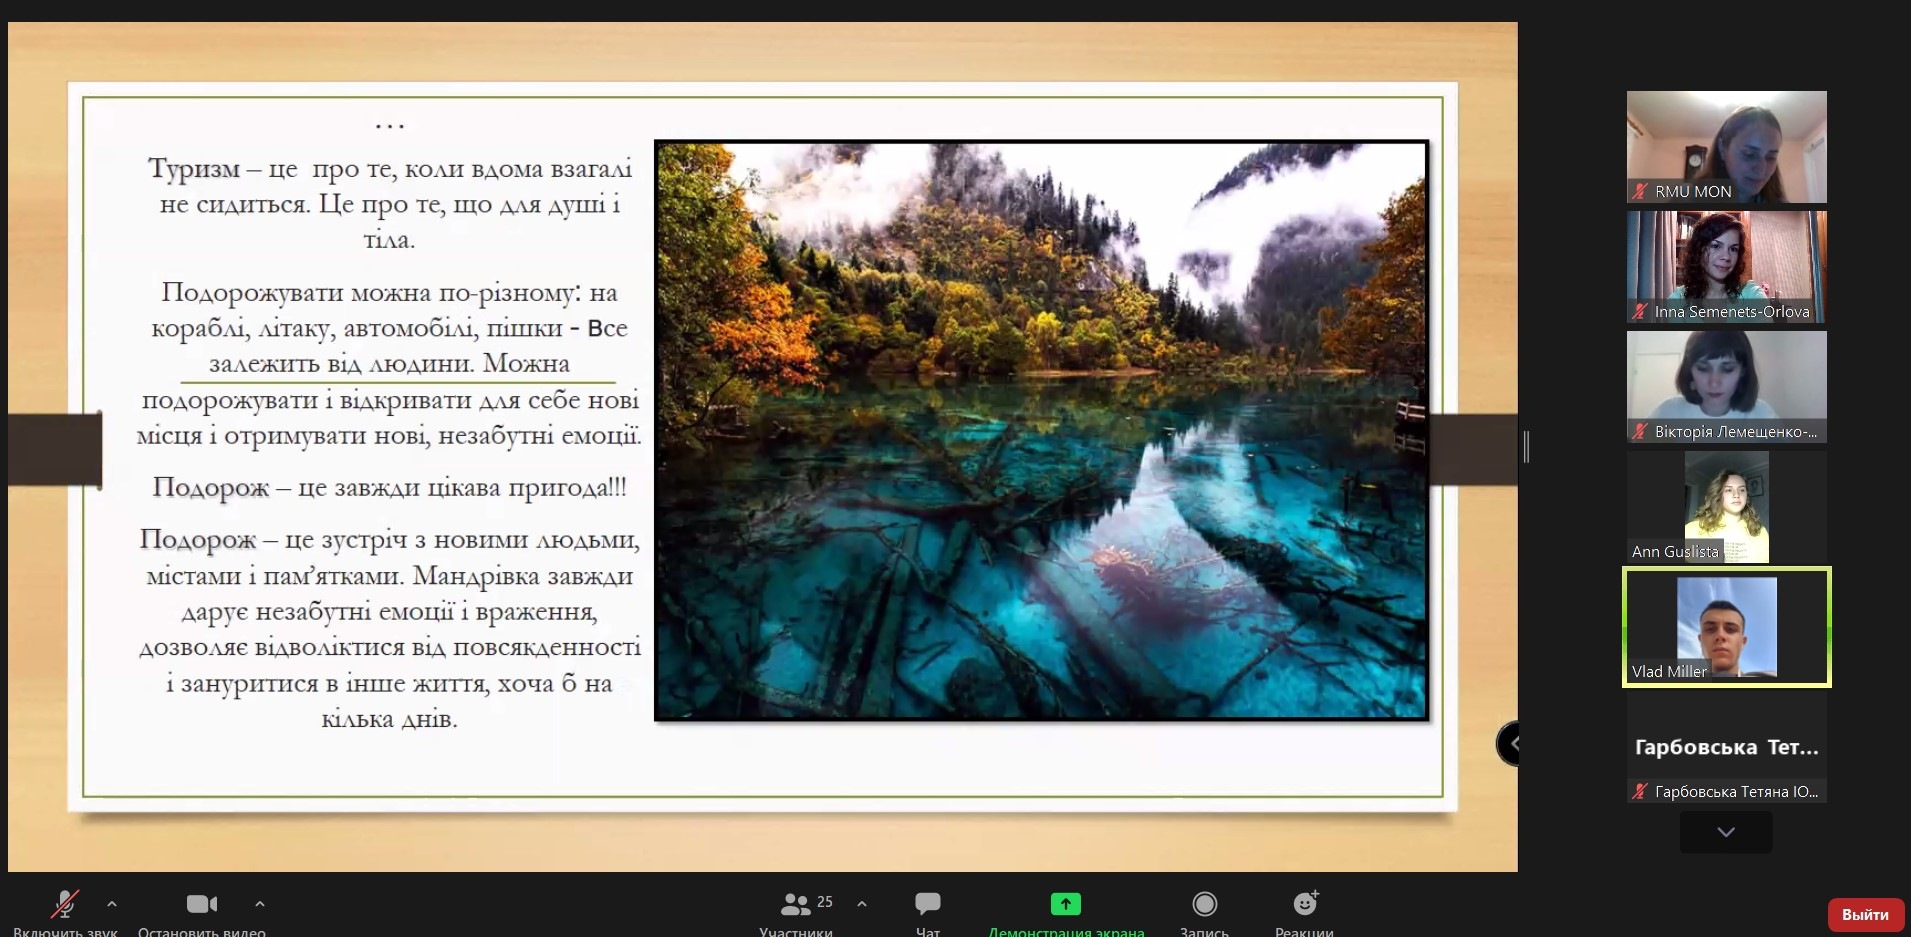1911x937 pixels.
Task: Collapse the side panel with round arrow button
Action: coord(1510,744)
